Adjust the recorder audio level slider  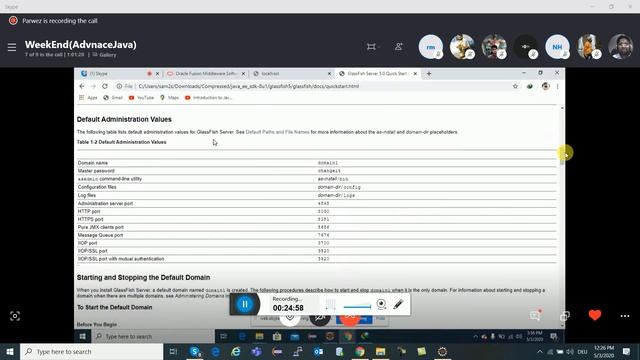pyautogui.click(x=357, y=307)
